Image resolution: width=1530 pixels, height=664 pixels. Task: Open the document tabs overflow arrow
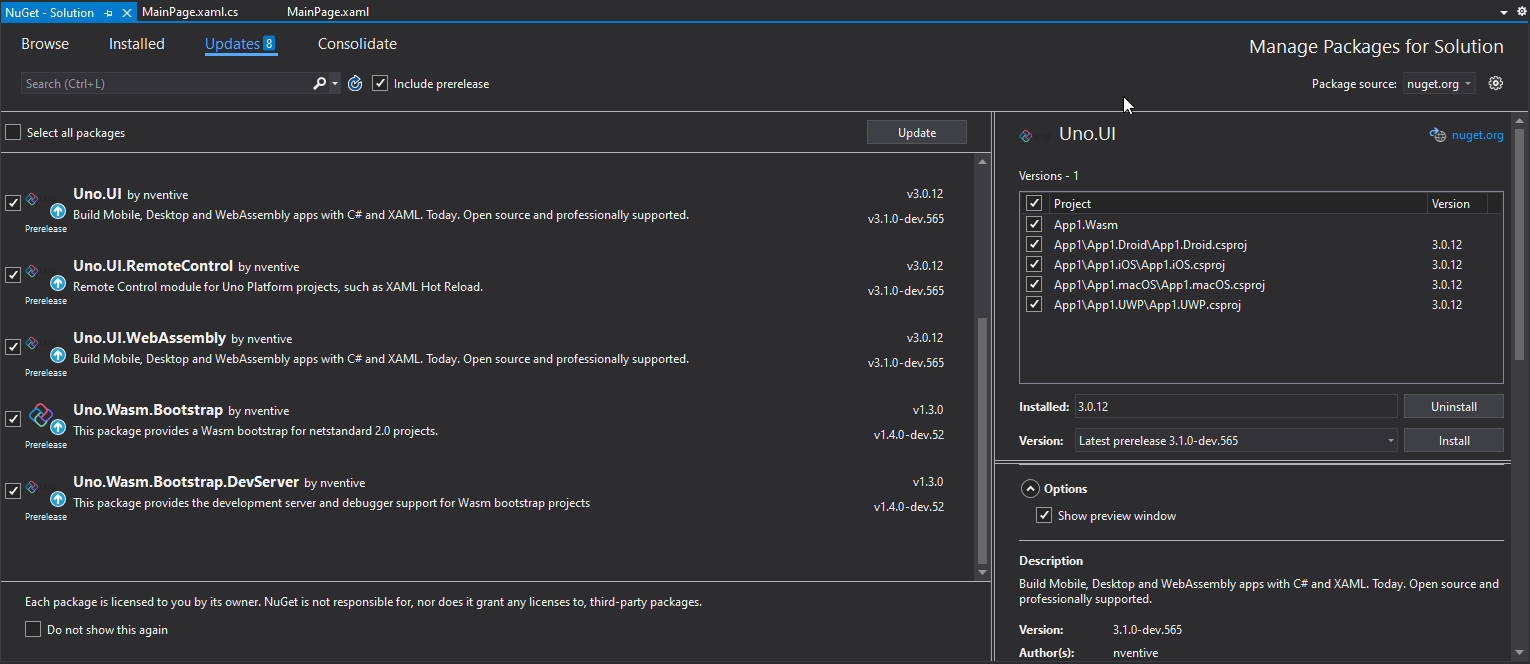point(1504,13)
